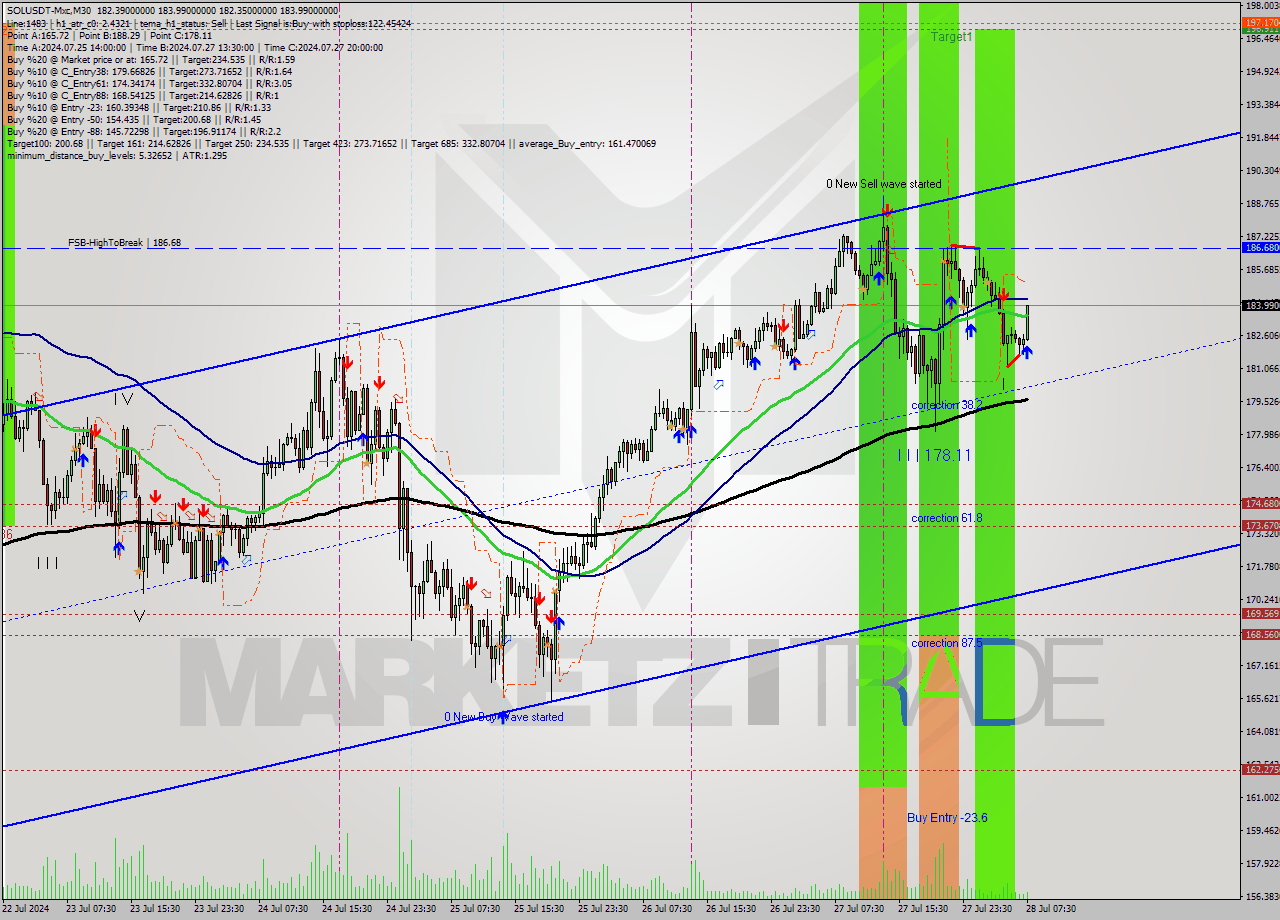Screen dimensions: 1280x920
Task: Click the 'Buy %10 @ C_Entry38: 179.66826' line
Action: click(x=150, y=71)
